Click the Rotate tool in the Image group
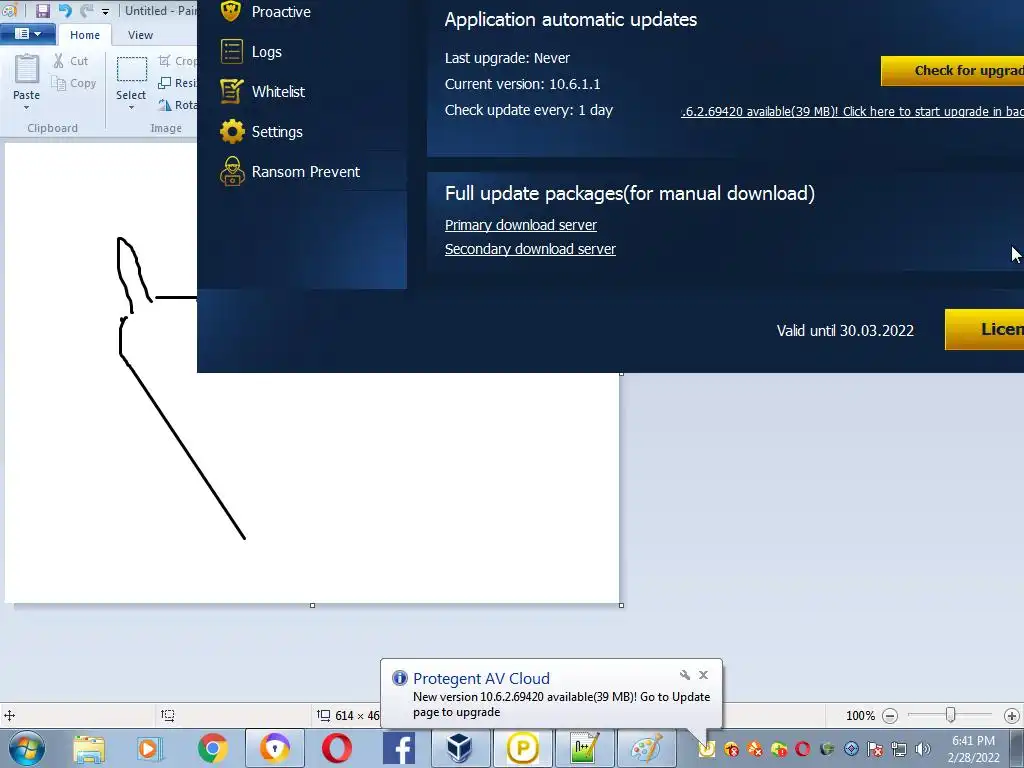 click(177, 105)
